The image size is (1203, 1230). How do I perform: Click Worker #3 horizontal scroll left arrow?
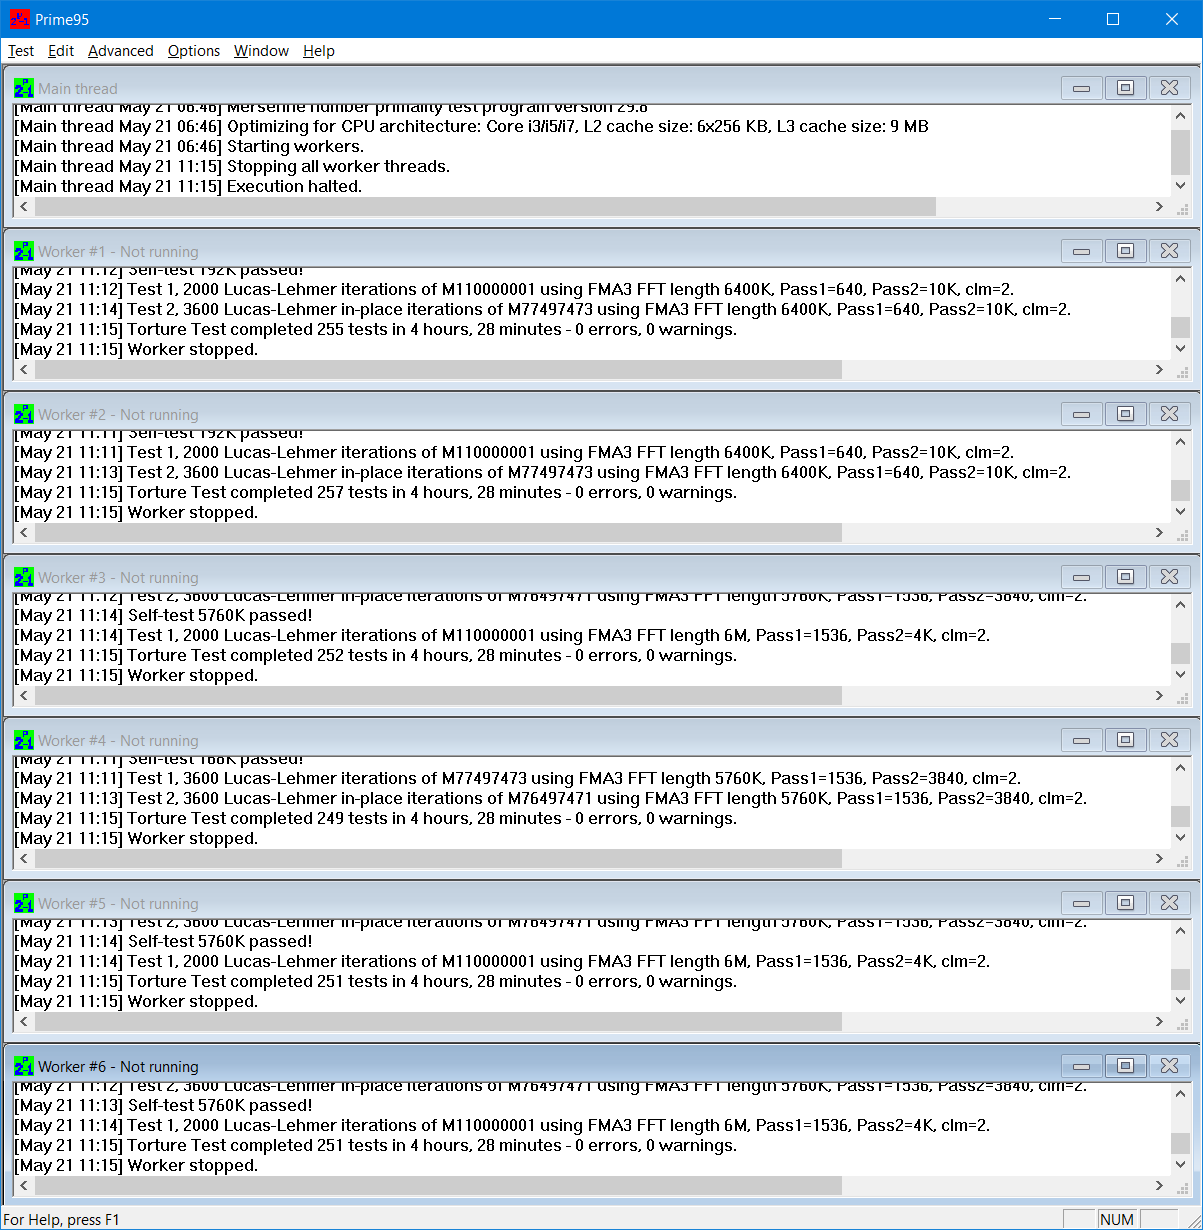coord(24,696)
